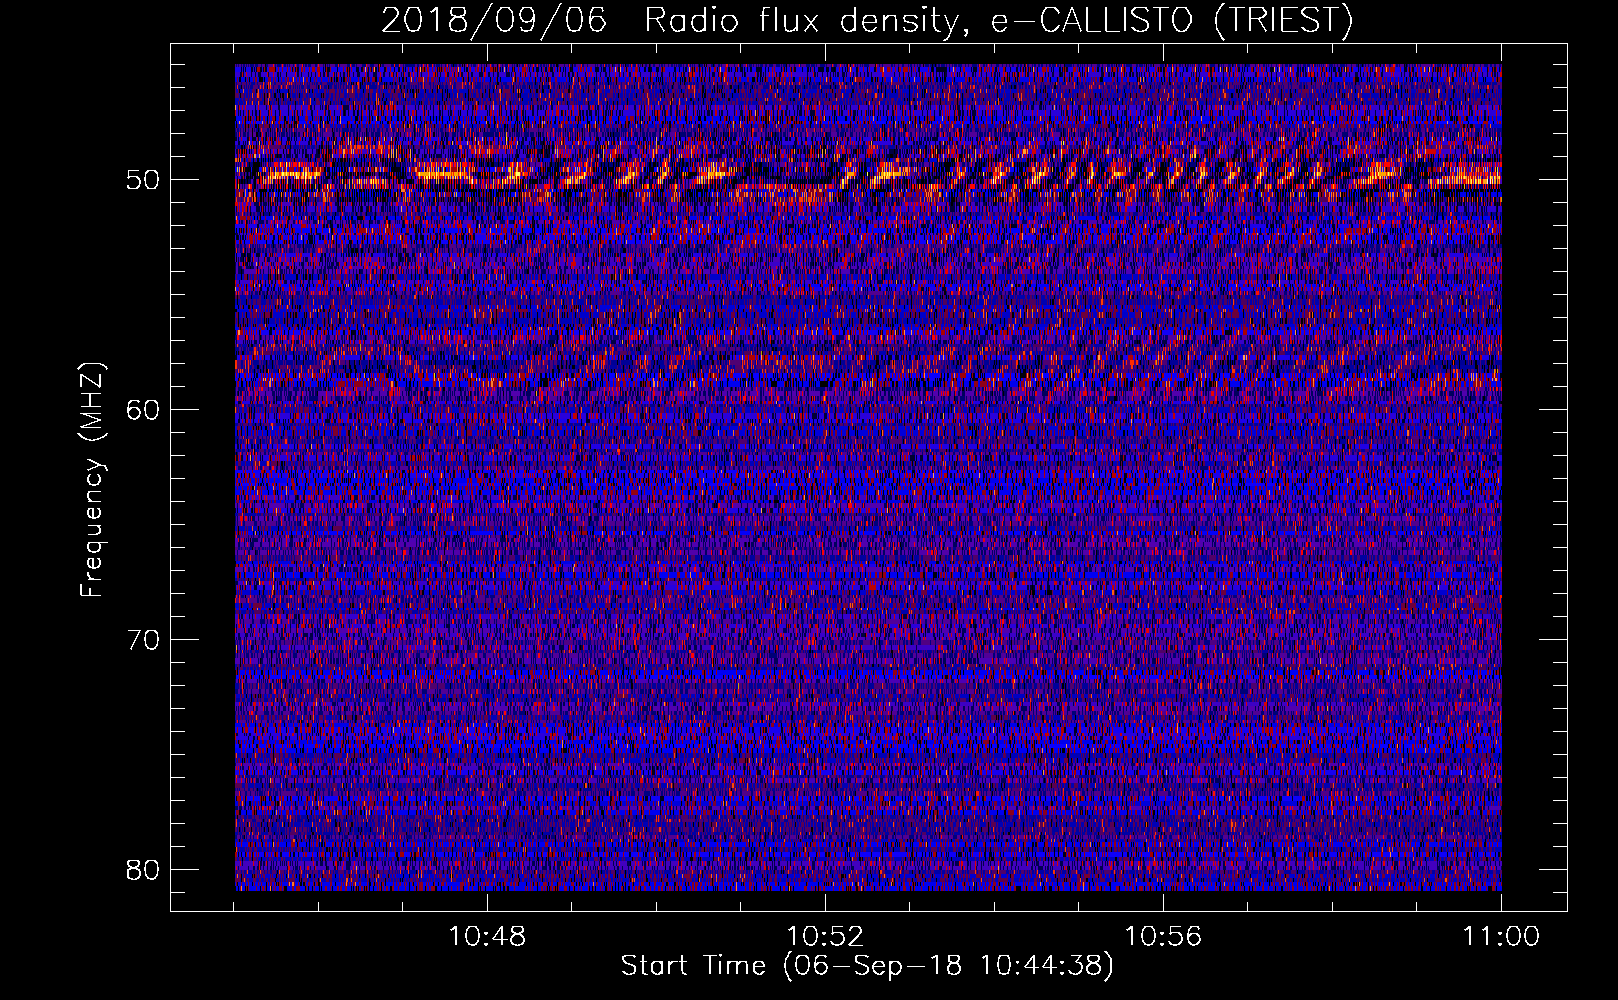Click the 'Frequency (MHZ)' axis label
This screenshot has height=1000, width=1618.
coord(92,480)
